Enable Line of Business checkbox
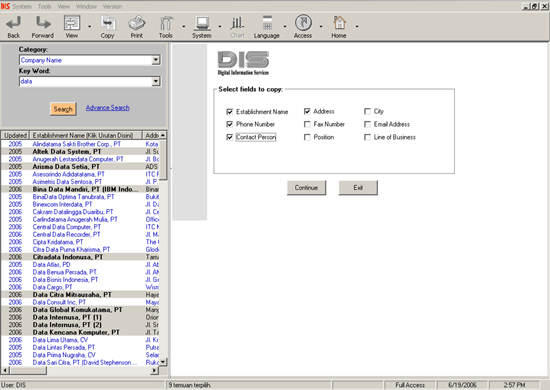The width and height of the screenshot is (550, 390). [367, 137]
